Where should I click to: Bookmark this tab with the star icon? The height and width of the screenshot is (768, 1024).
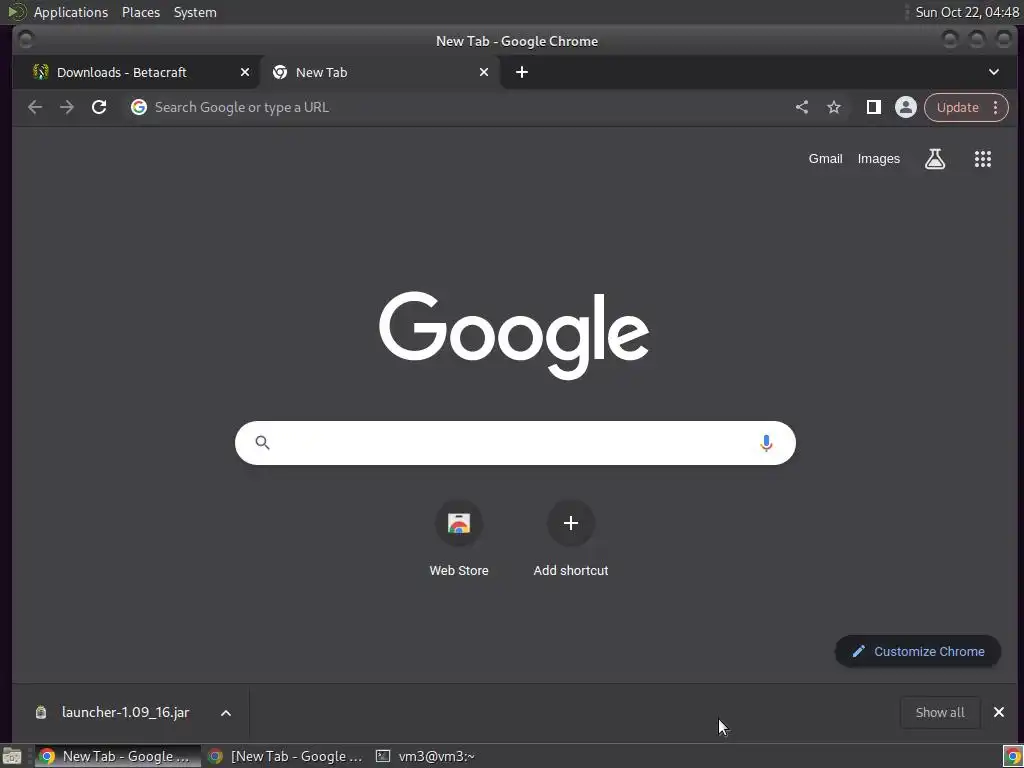click(x=834, y=107)
